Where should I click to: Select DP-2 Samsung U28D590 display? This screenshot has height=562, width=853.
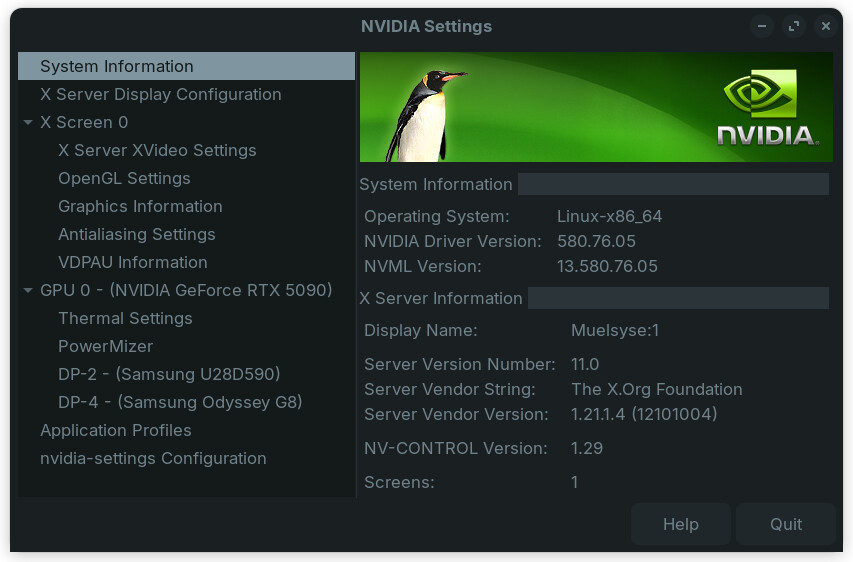click(169, 374)
